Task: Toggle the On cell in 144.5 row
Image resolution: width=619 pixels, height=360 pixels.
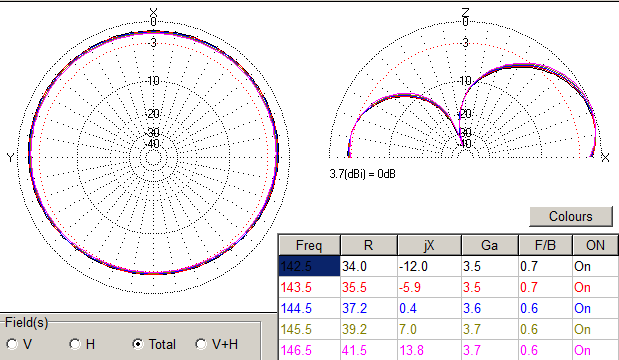Action: point(595,308)
